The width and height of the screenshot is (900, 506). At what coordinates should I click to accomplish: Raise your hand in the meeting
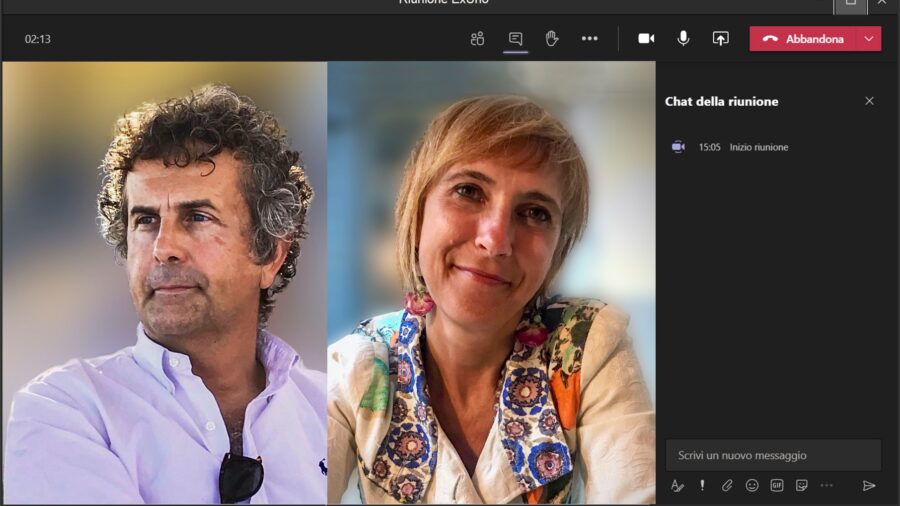click(551, 39)
